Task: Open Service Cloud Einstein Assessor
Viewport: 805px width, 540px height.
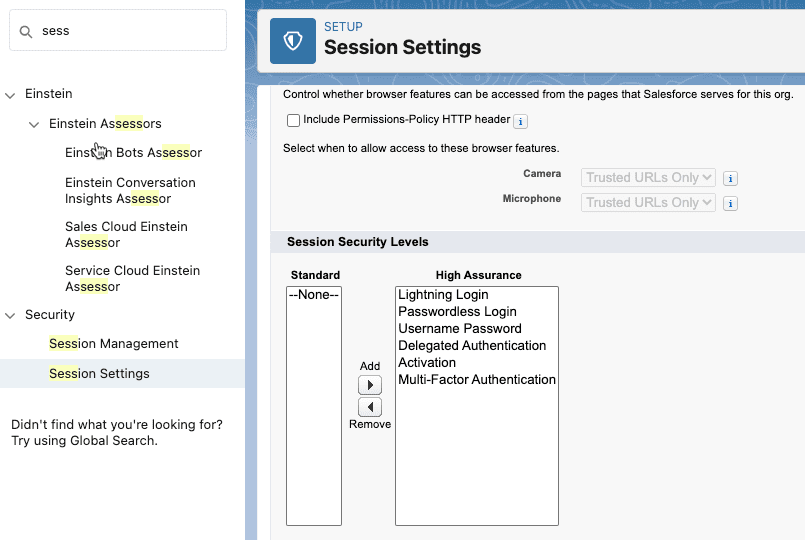Action: coord(132,278)
